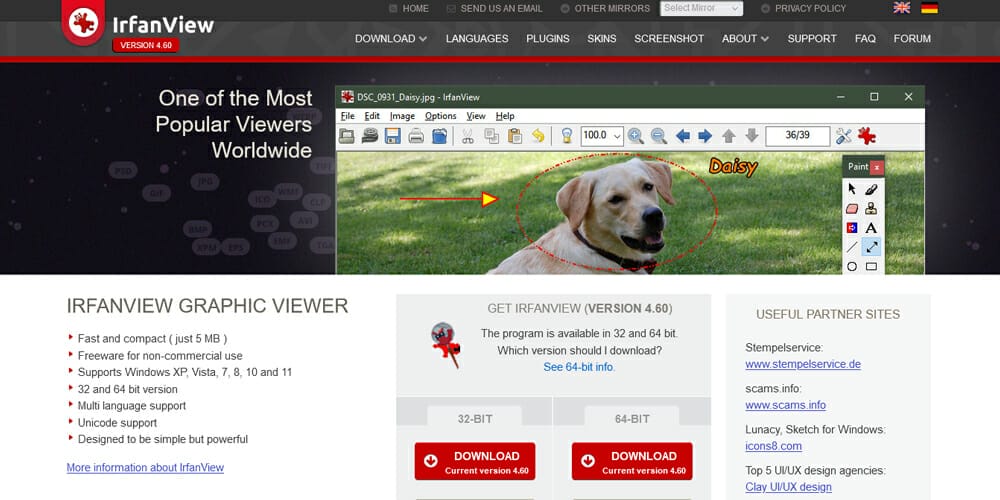Select the clone stamp tool in Paint panel
Image resolution: width=1000 pixels, height=500 pixels.
point(871,209)
